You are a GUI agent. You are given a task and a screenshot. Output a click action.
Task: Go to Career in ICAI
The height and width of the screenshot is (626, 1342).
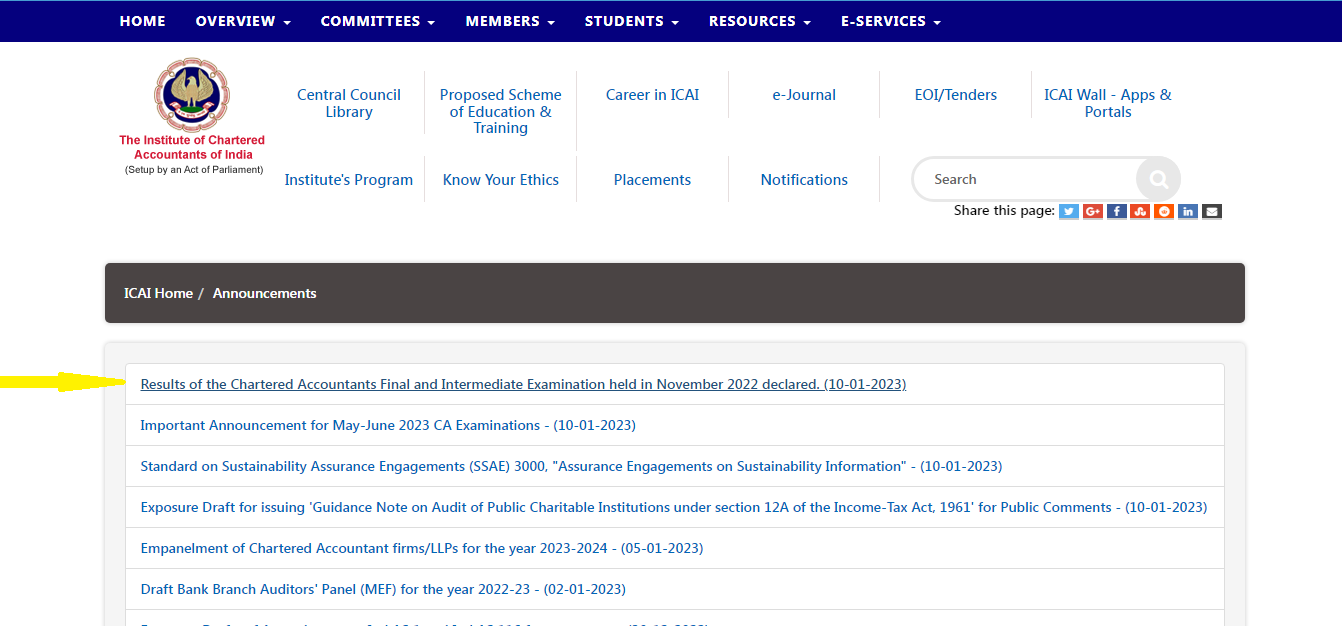tap(653, 95)
